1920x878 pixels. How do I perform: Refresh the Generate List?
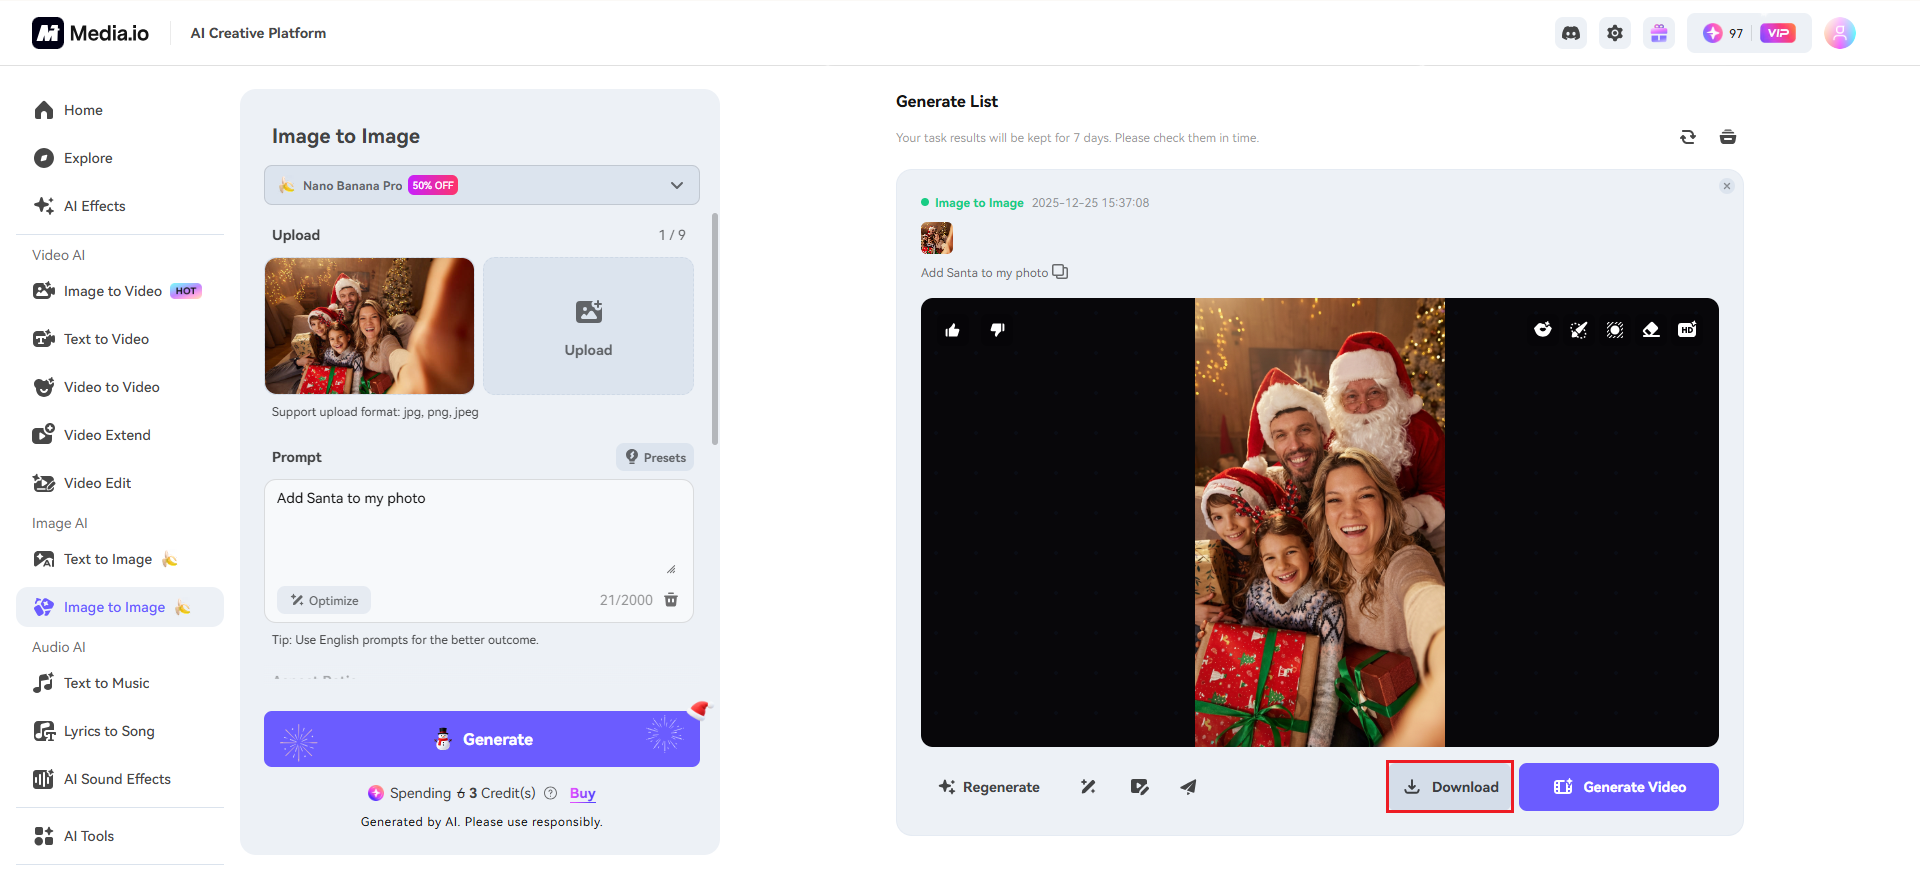click(1688, 137)
